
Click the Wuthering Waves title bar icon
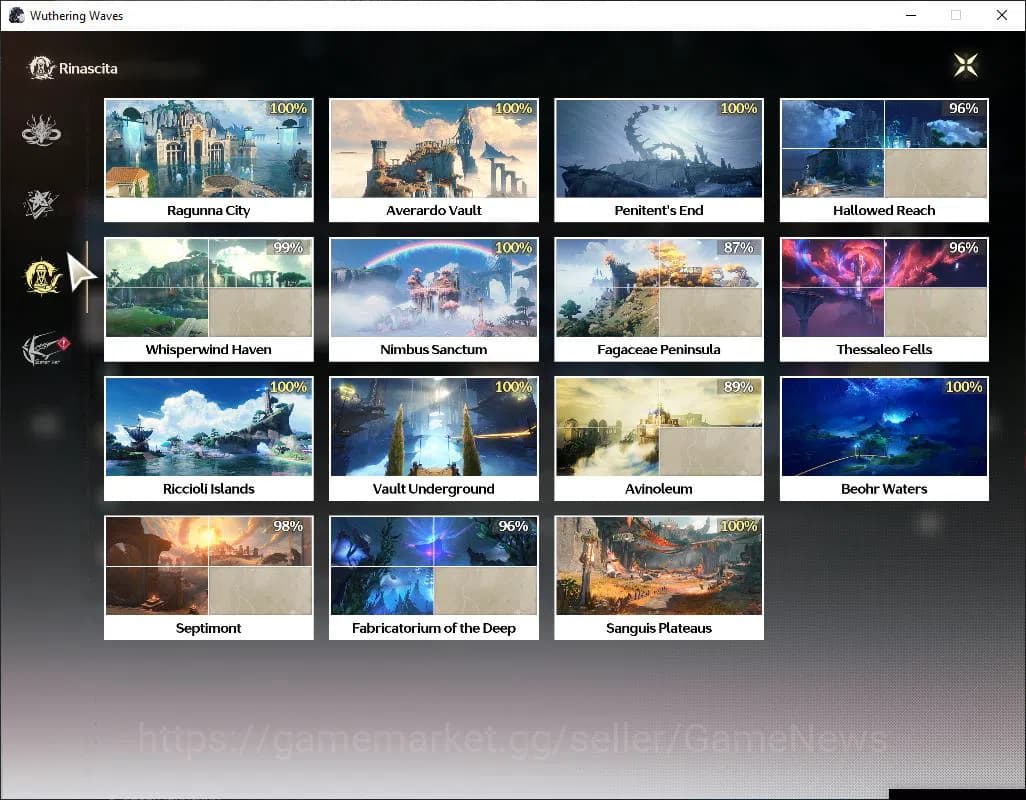point(16,16)
